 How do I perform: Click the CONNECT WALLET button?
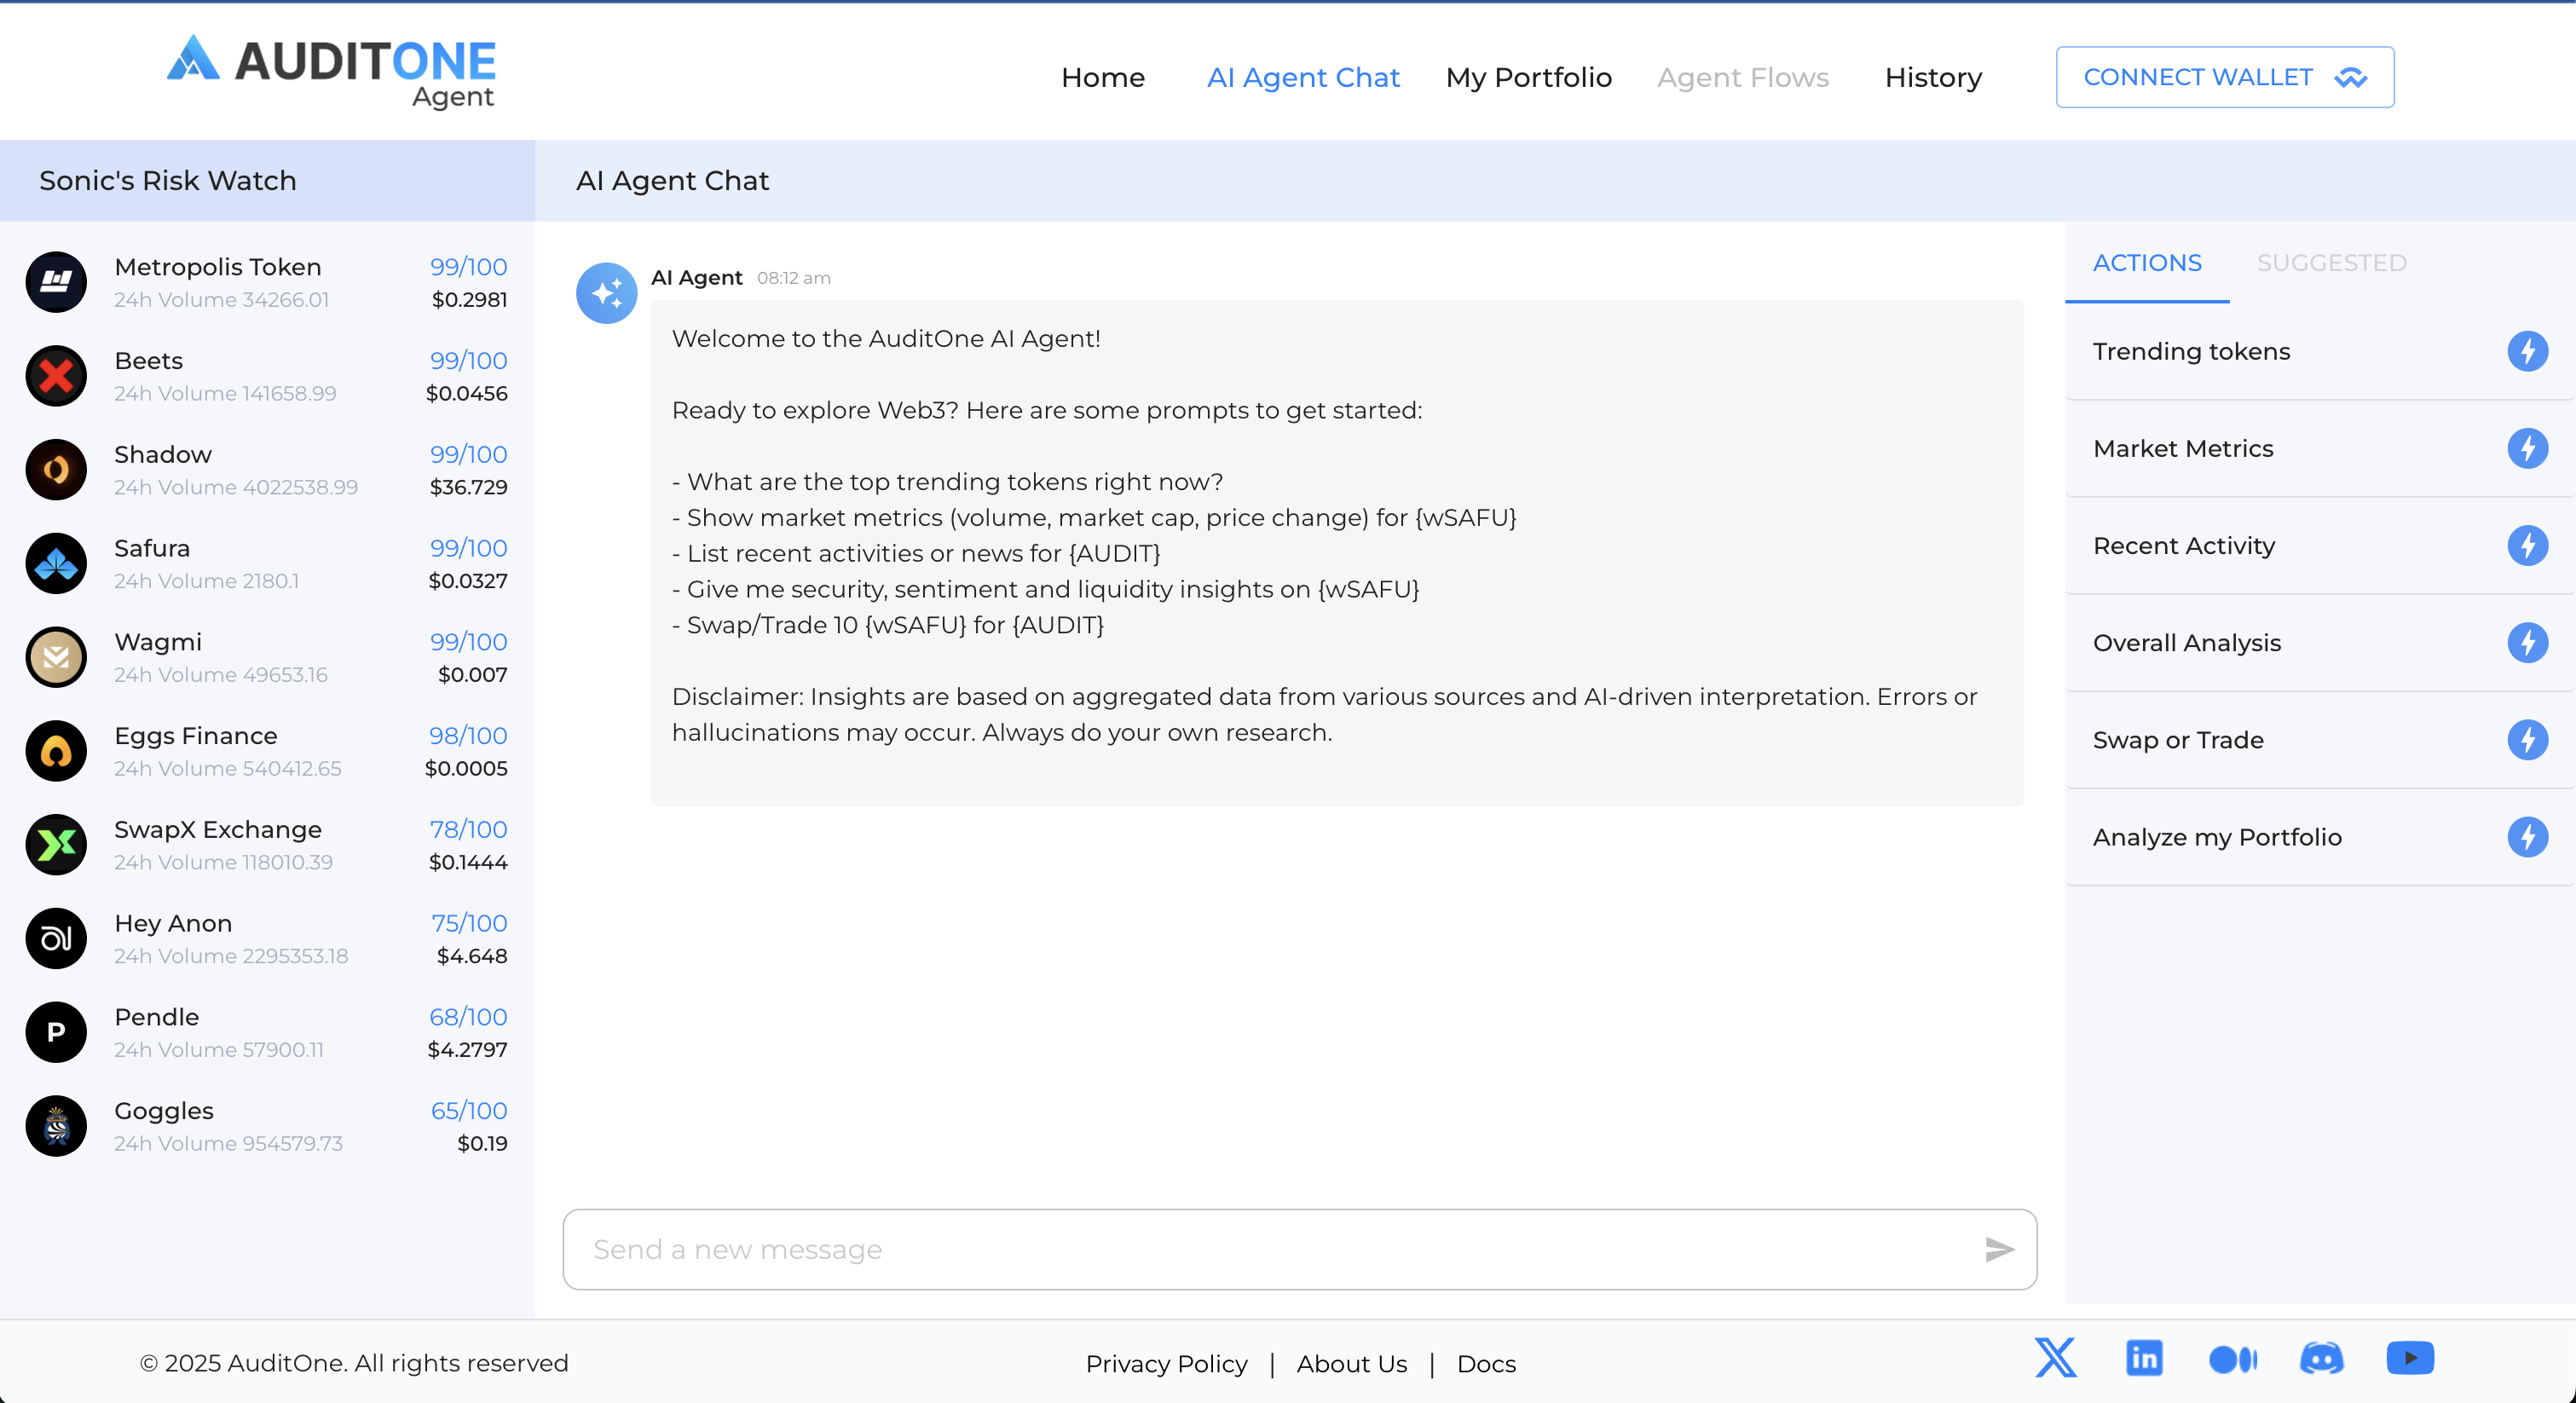pyautogui.click(x=2224, y=77)
